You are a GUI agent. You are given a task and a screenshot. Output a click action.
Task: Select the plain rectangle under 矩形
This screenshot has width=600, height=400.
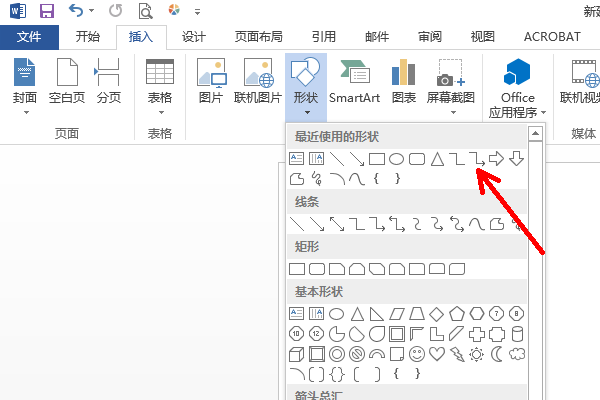coord(297,269)
